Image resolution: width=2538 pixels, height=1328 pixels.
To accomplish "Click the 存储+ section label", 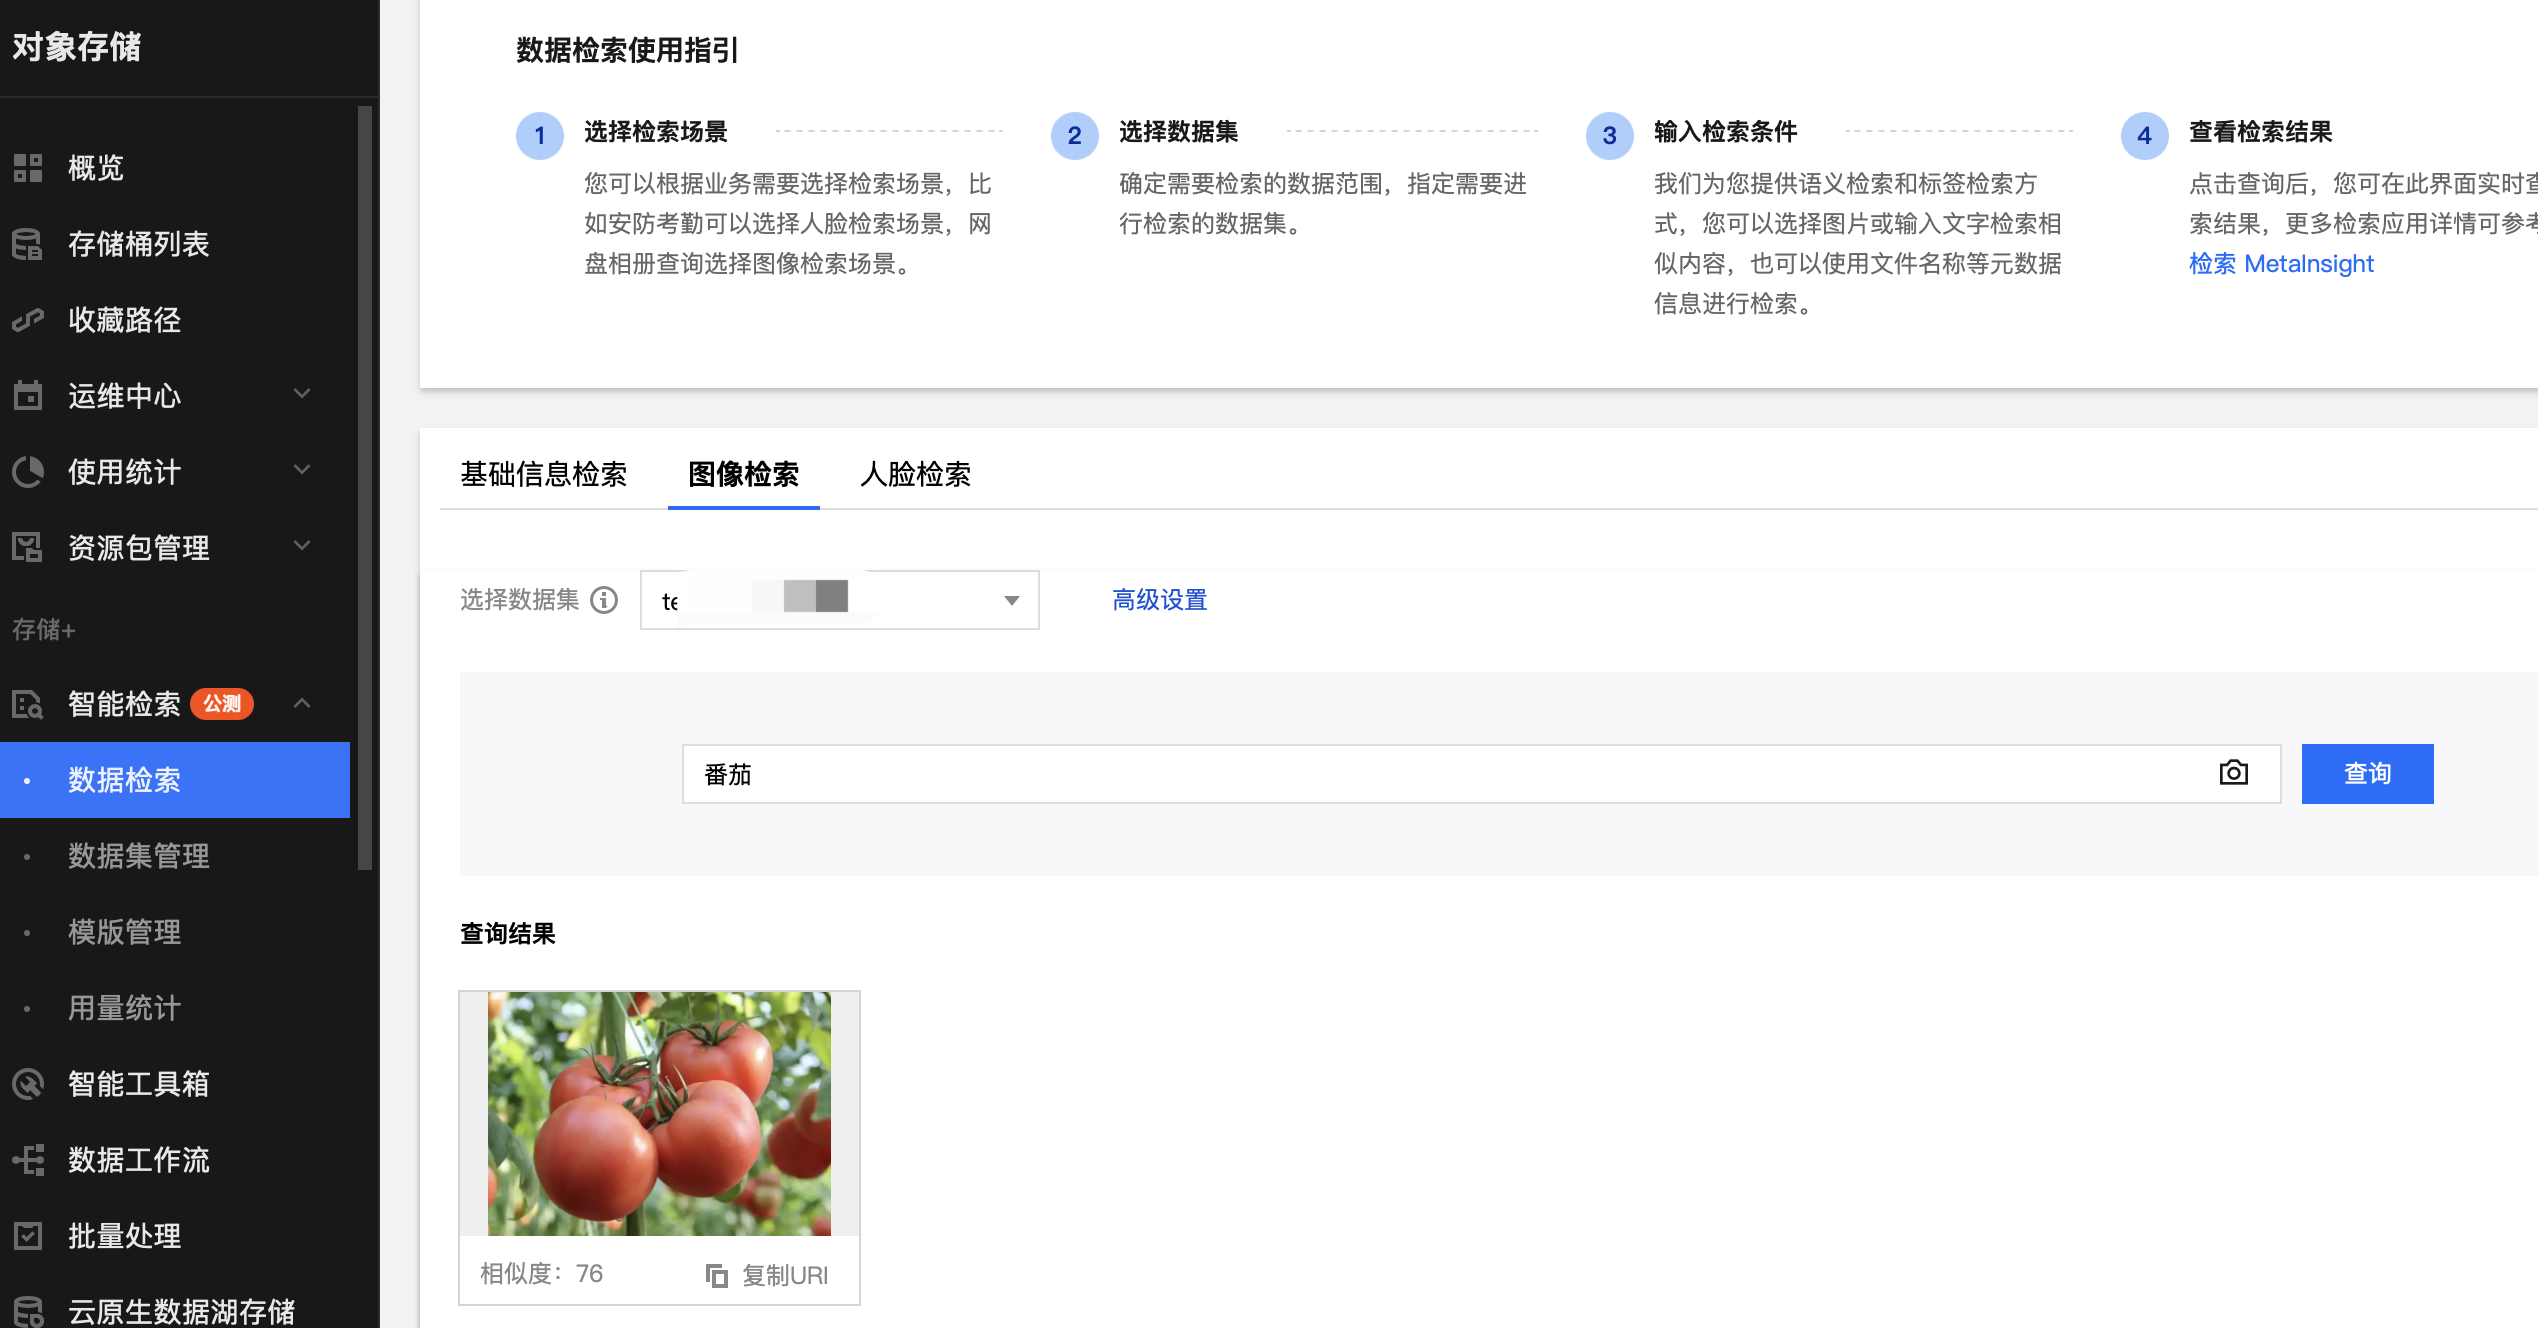I will 44,629.
